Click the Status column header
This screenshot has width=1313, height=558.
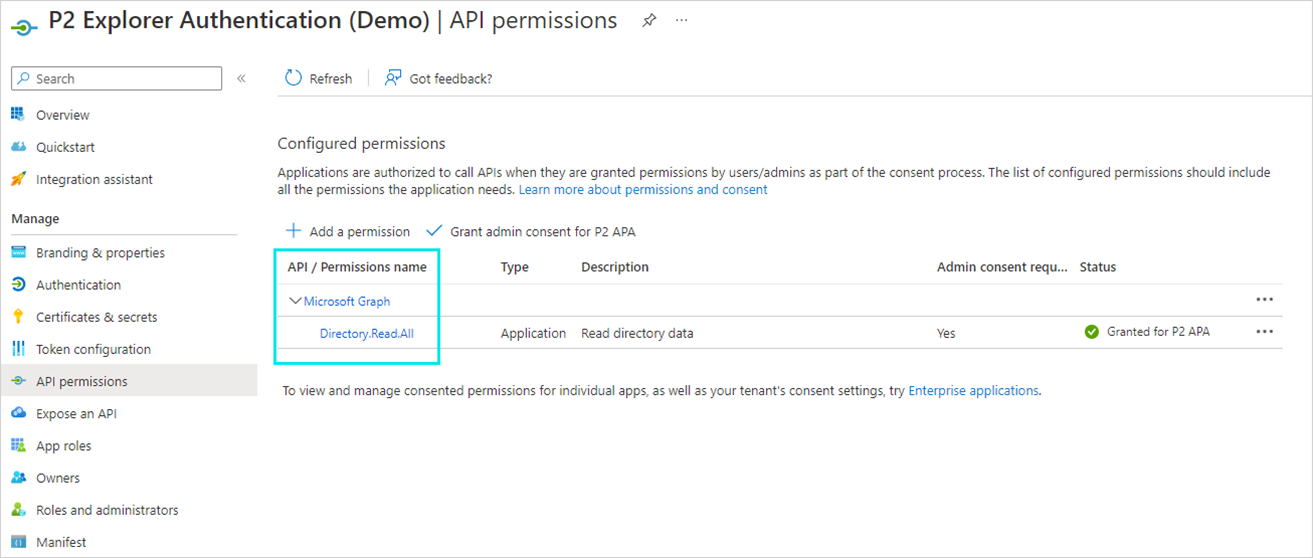pos(1098,267)
